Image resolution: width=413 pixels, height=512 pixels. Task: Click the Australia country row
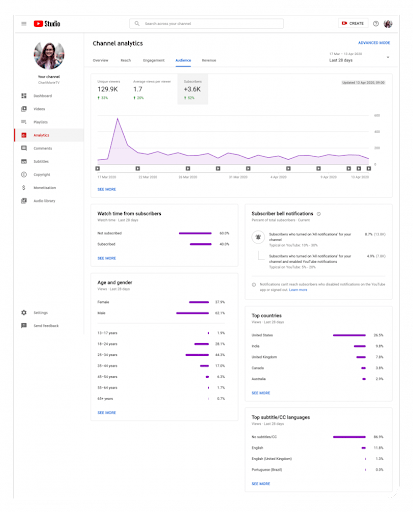[x=317, y=379]
